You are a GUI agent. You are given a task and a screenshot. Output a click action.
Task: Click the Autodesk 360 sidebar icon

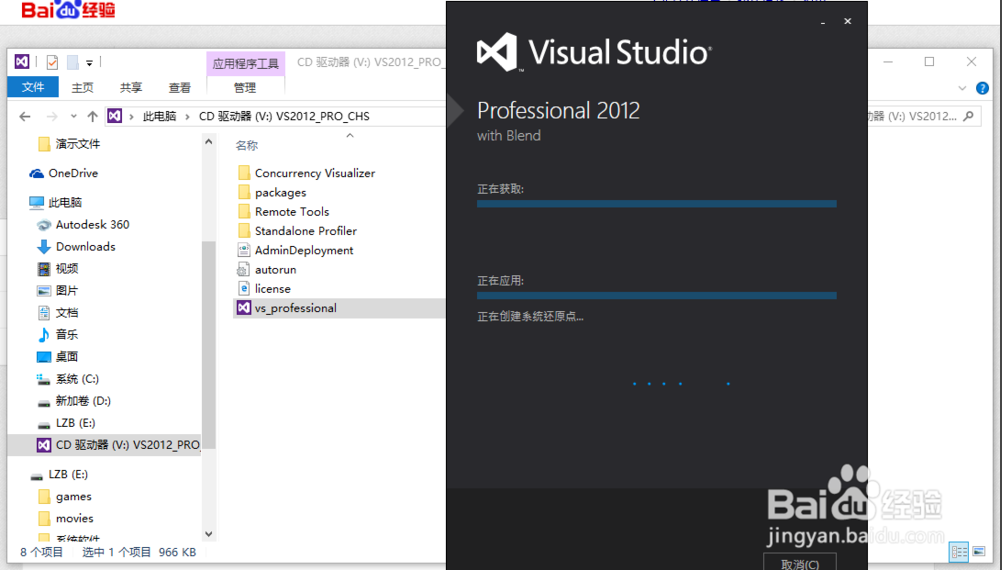tap(44, 225)
